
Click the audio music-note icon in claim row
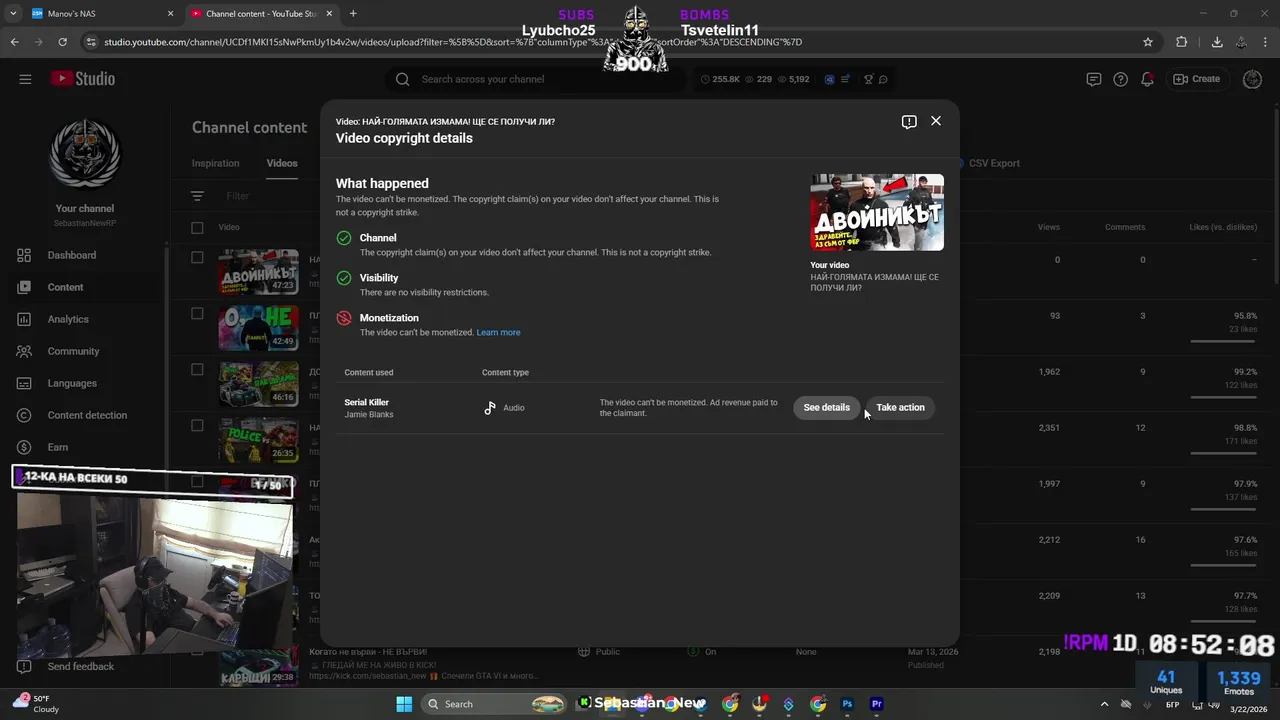pos(490,408)
